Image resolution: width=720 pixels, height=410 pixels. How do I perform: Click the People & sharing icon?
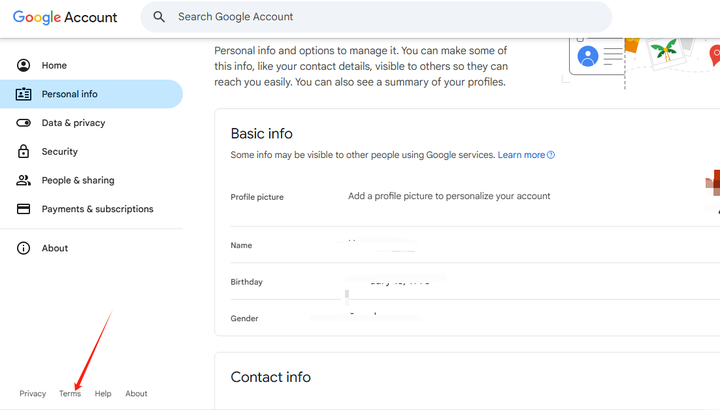pos(23,180)
